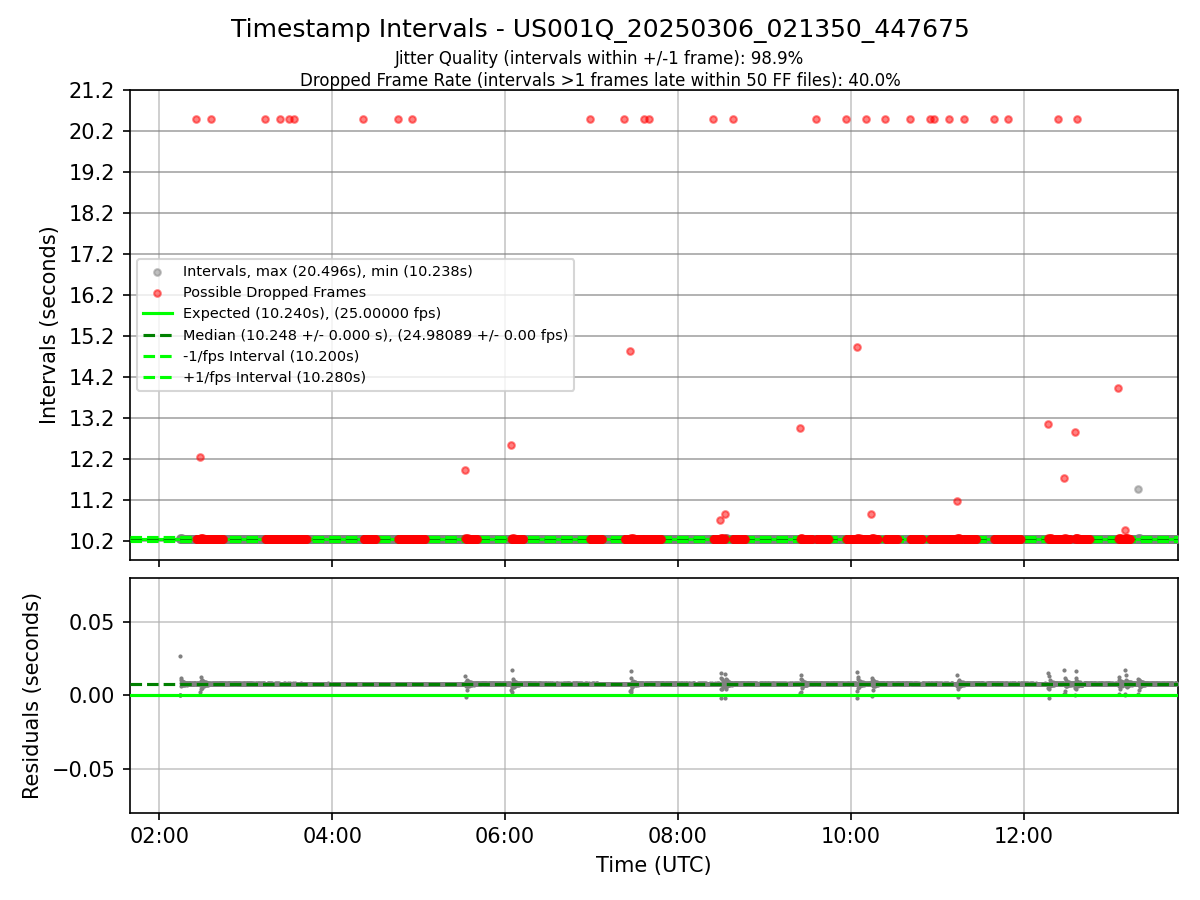Screen dimensions: 1200x900
Task: Click the red dropped-frame point near 13.9 seconds
Action: [x=1118, y=388]
